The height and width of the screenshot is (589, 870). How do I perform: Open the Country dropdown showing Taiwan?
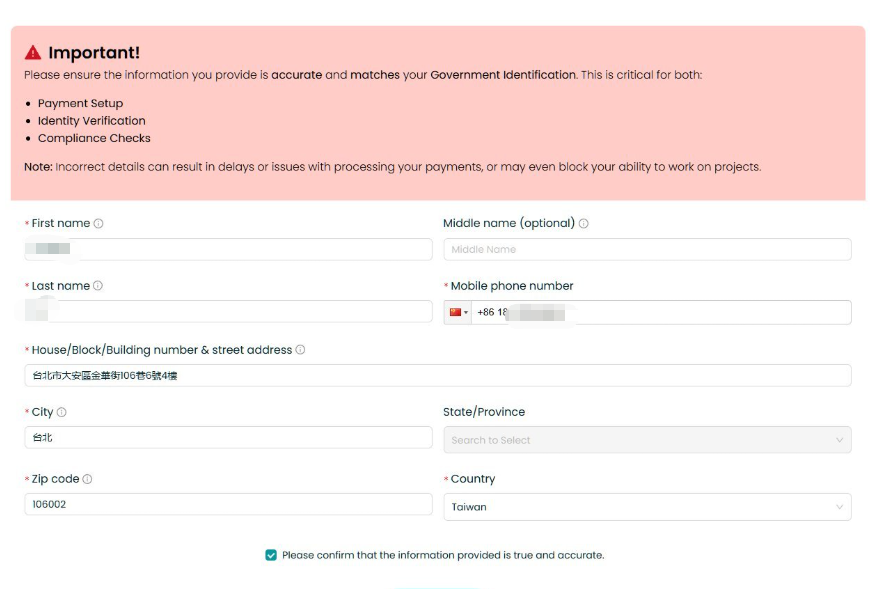[647, 507]
